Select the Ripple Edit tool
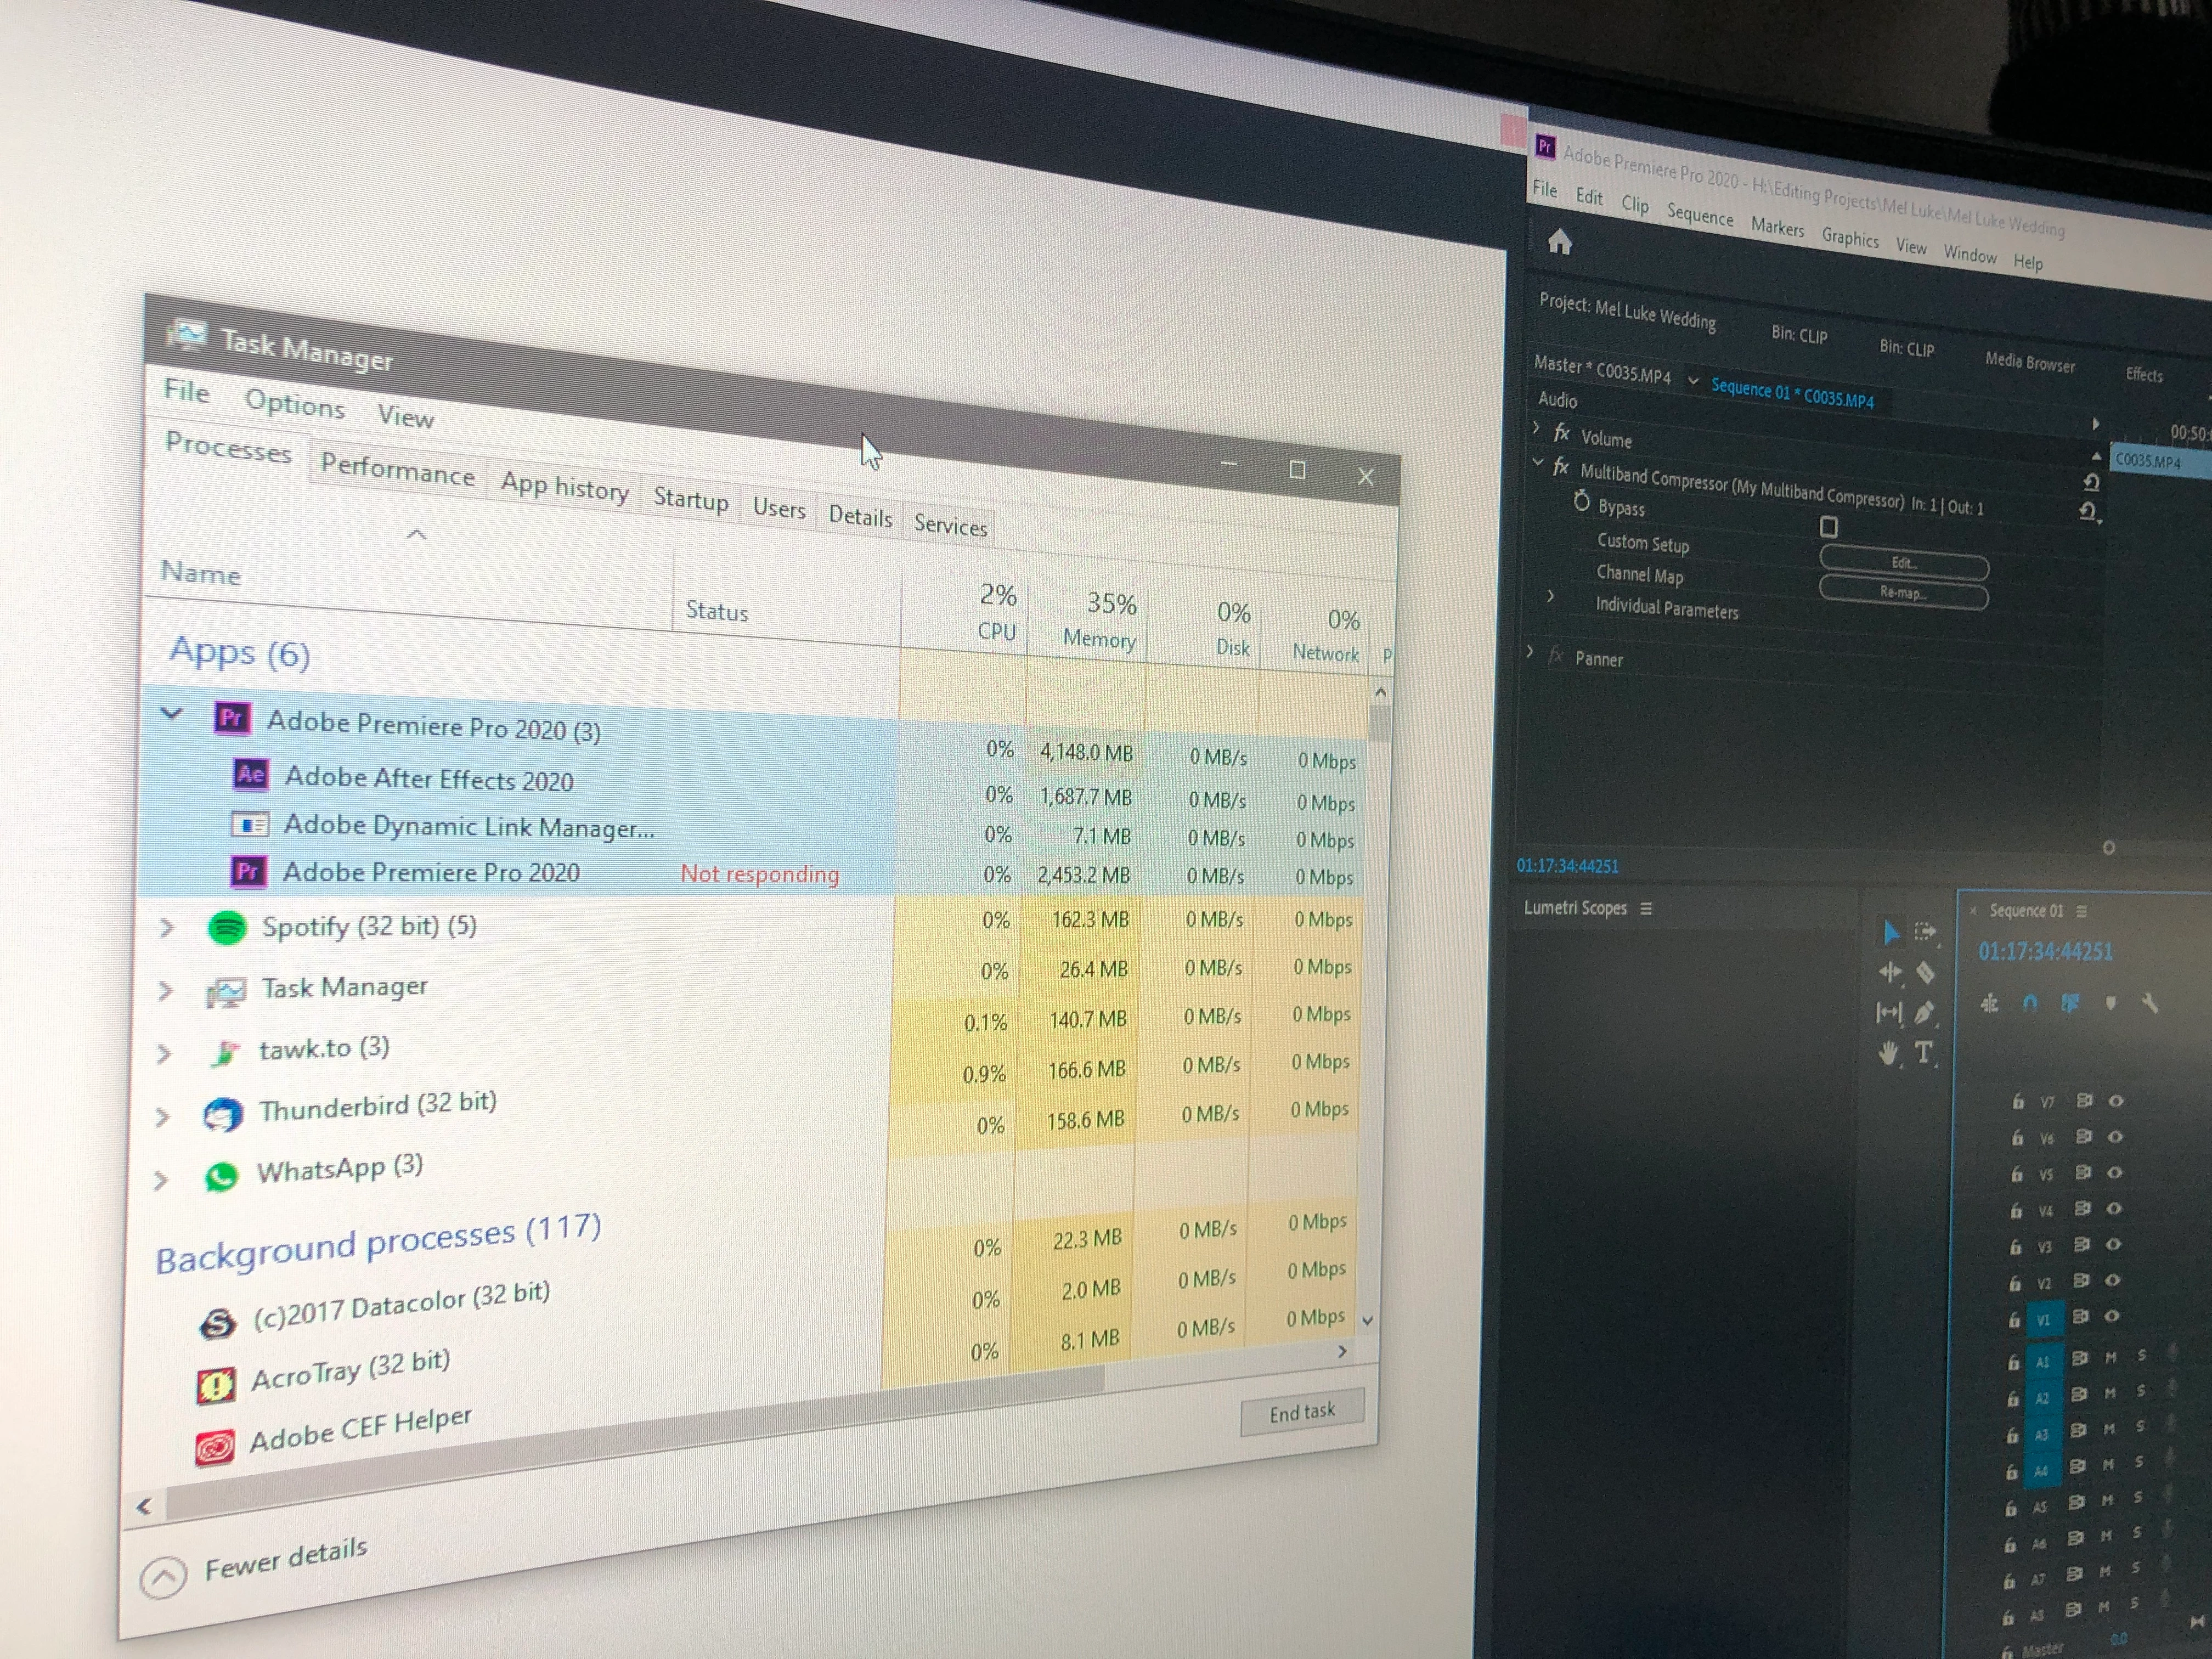Image resolution: width=2212 pixels, height=1659 pixels. pos(1890,972)
